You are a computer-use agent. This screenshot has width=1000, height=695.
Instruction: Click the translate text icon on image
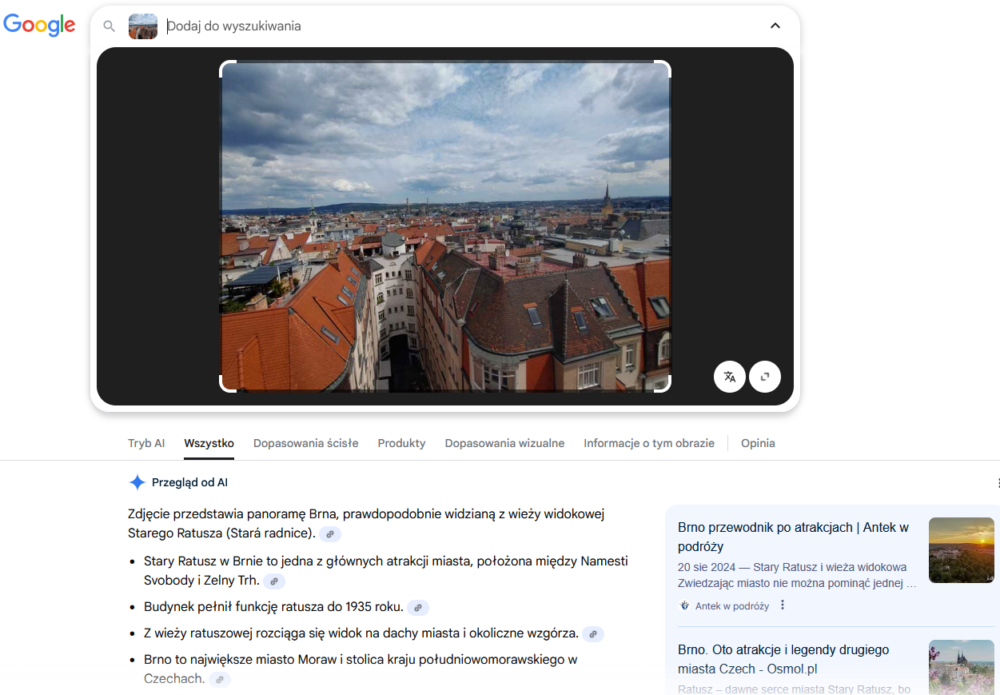coord(730,377)
